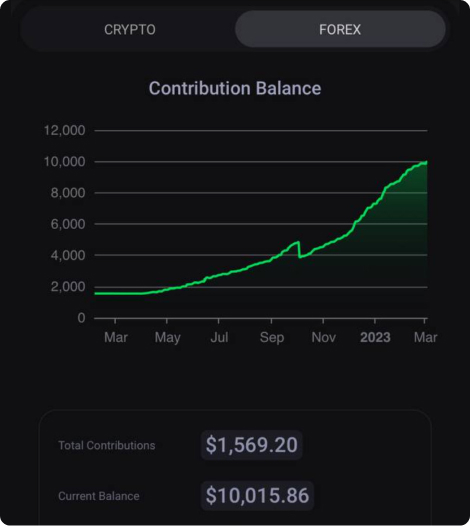This screenshot has width=470, height=526.
Task: Click the Jul label on the x-axis
Action: pos(219,337)
